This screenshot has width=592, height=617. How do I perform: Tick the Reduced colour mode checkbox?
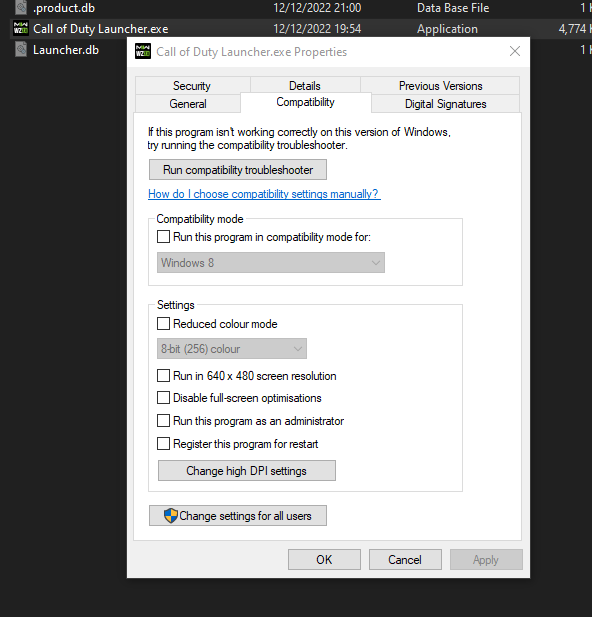tap(163, 323)
